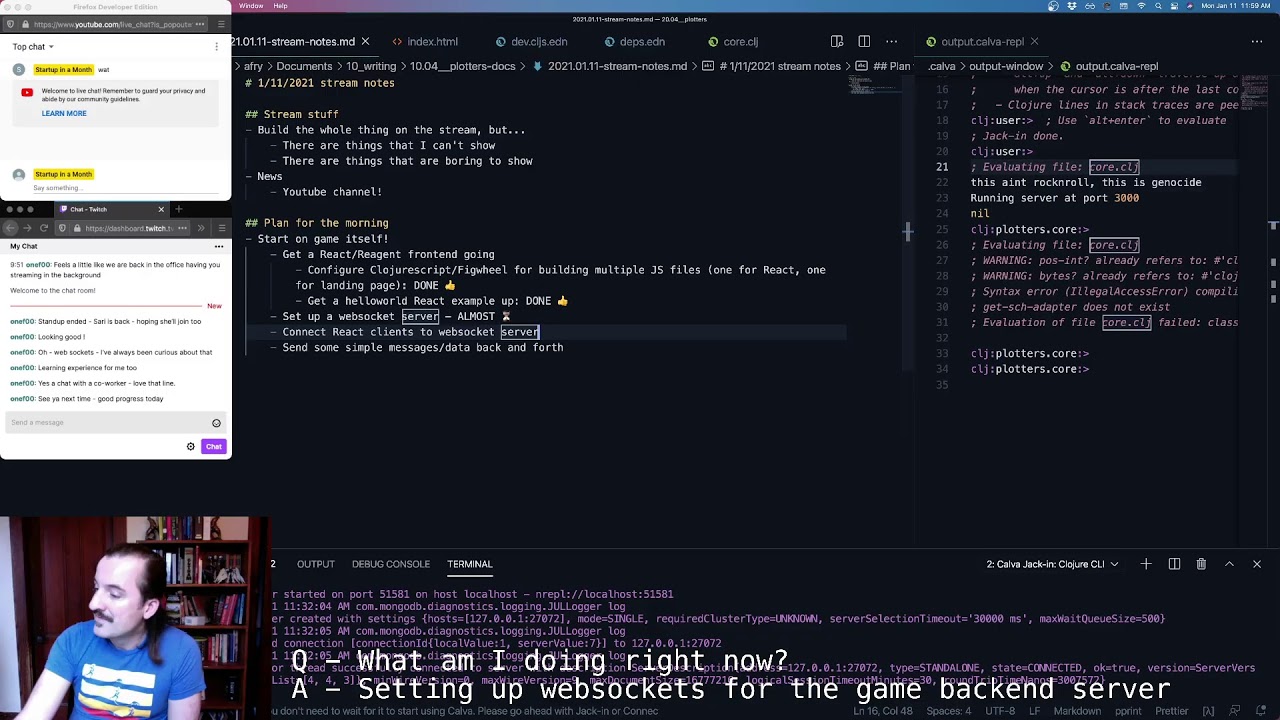1280x720 pixels.
Task: Click the purple Chat button in Twitch
Action: (x=214, y=447)
